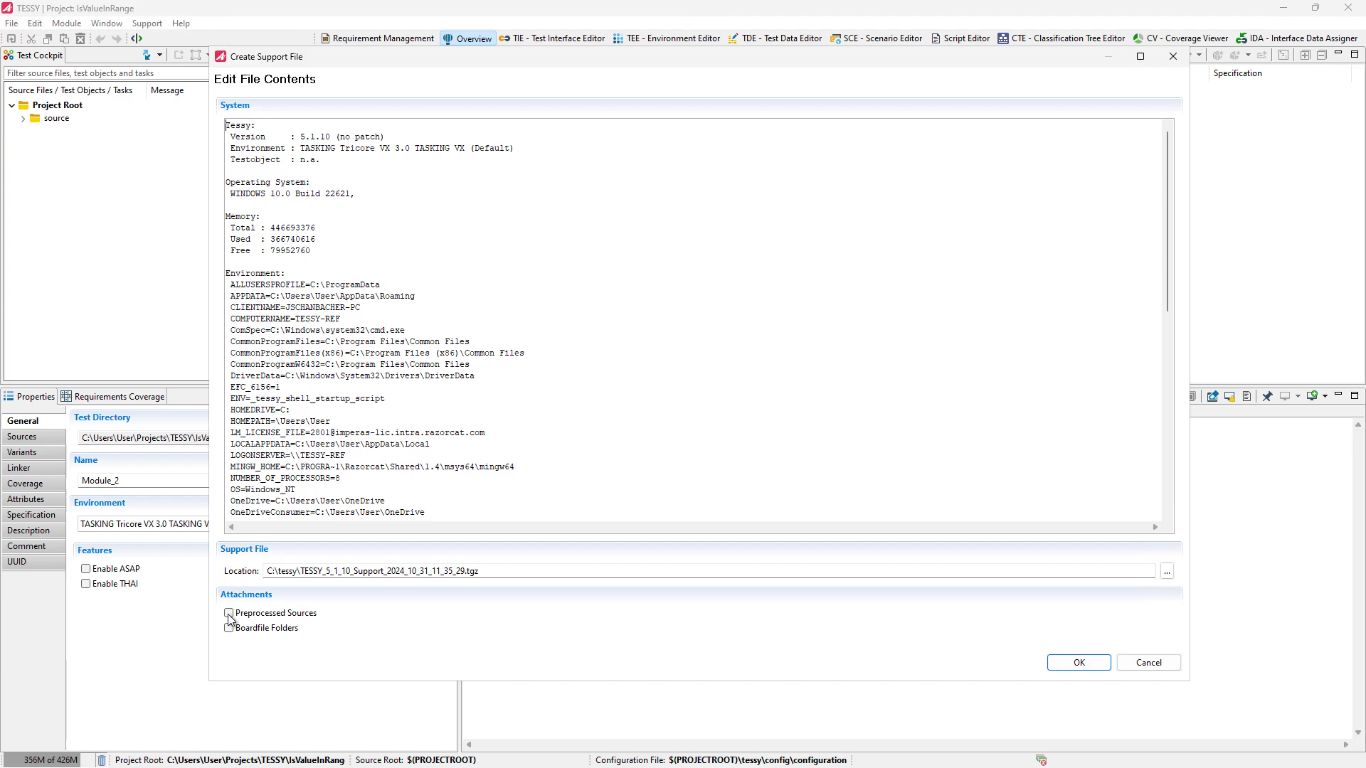Open the Window menu
This screenshot has width=1366, height=768.
[107, 23]
